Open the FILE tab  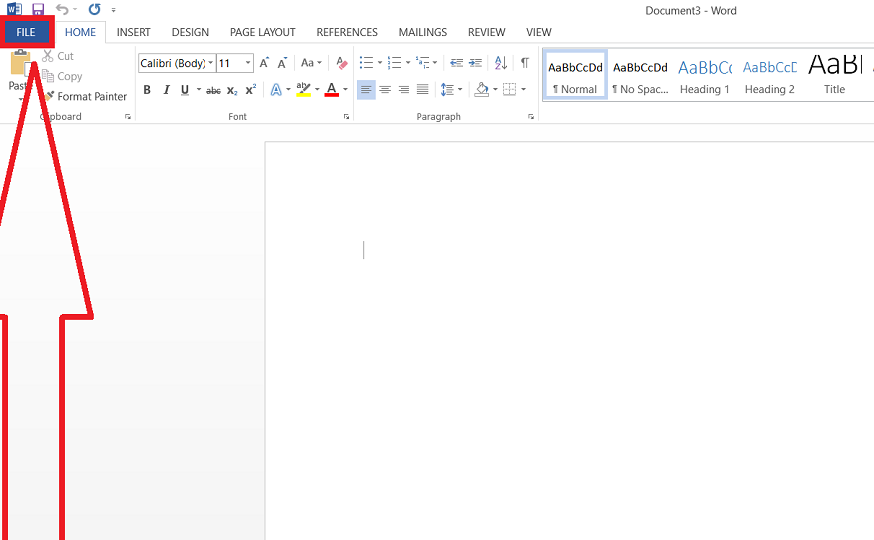pyautogui.click(x=26, y=32)
